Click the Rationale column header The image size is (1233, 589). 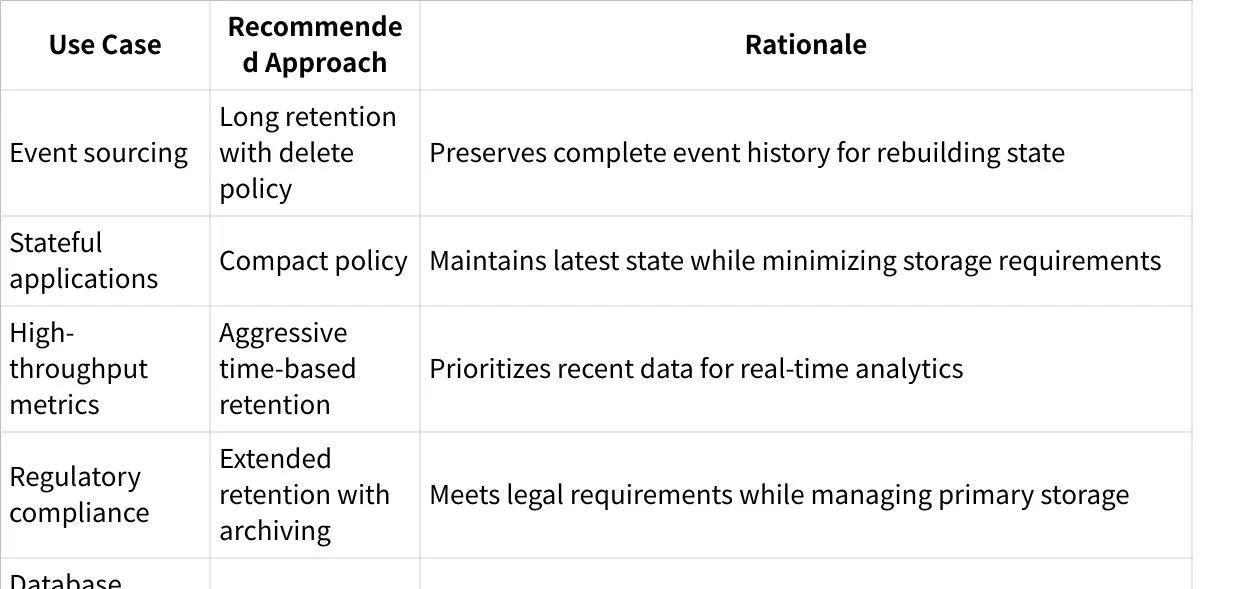click(x=805, y=45)
